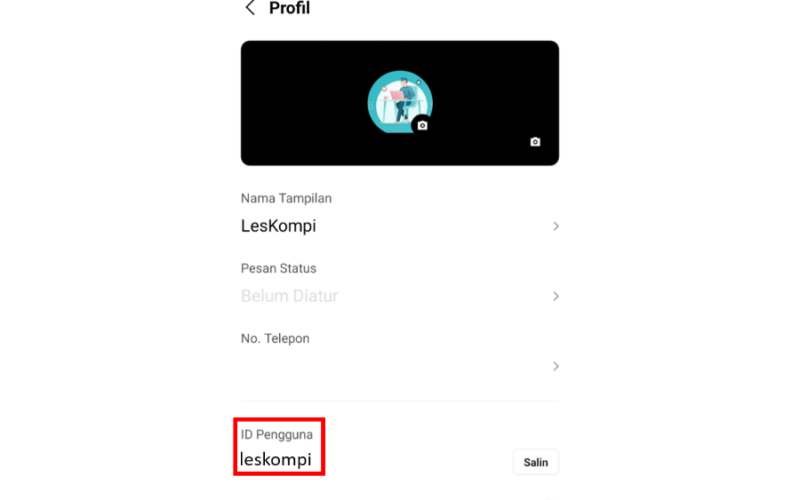Go back using the Profil back arrow
800x500 pixels.
coord(250,8)
